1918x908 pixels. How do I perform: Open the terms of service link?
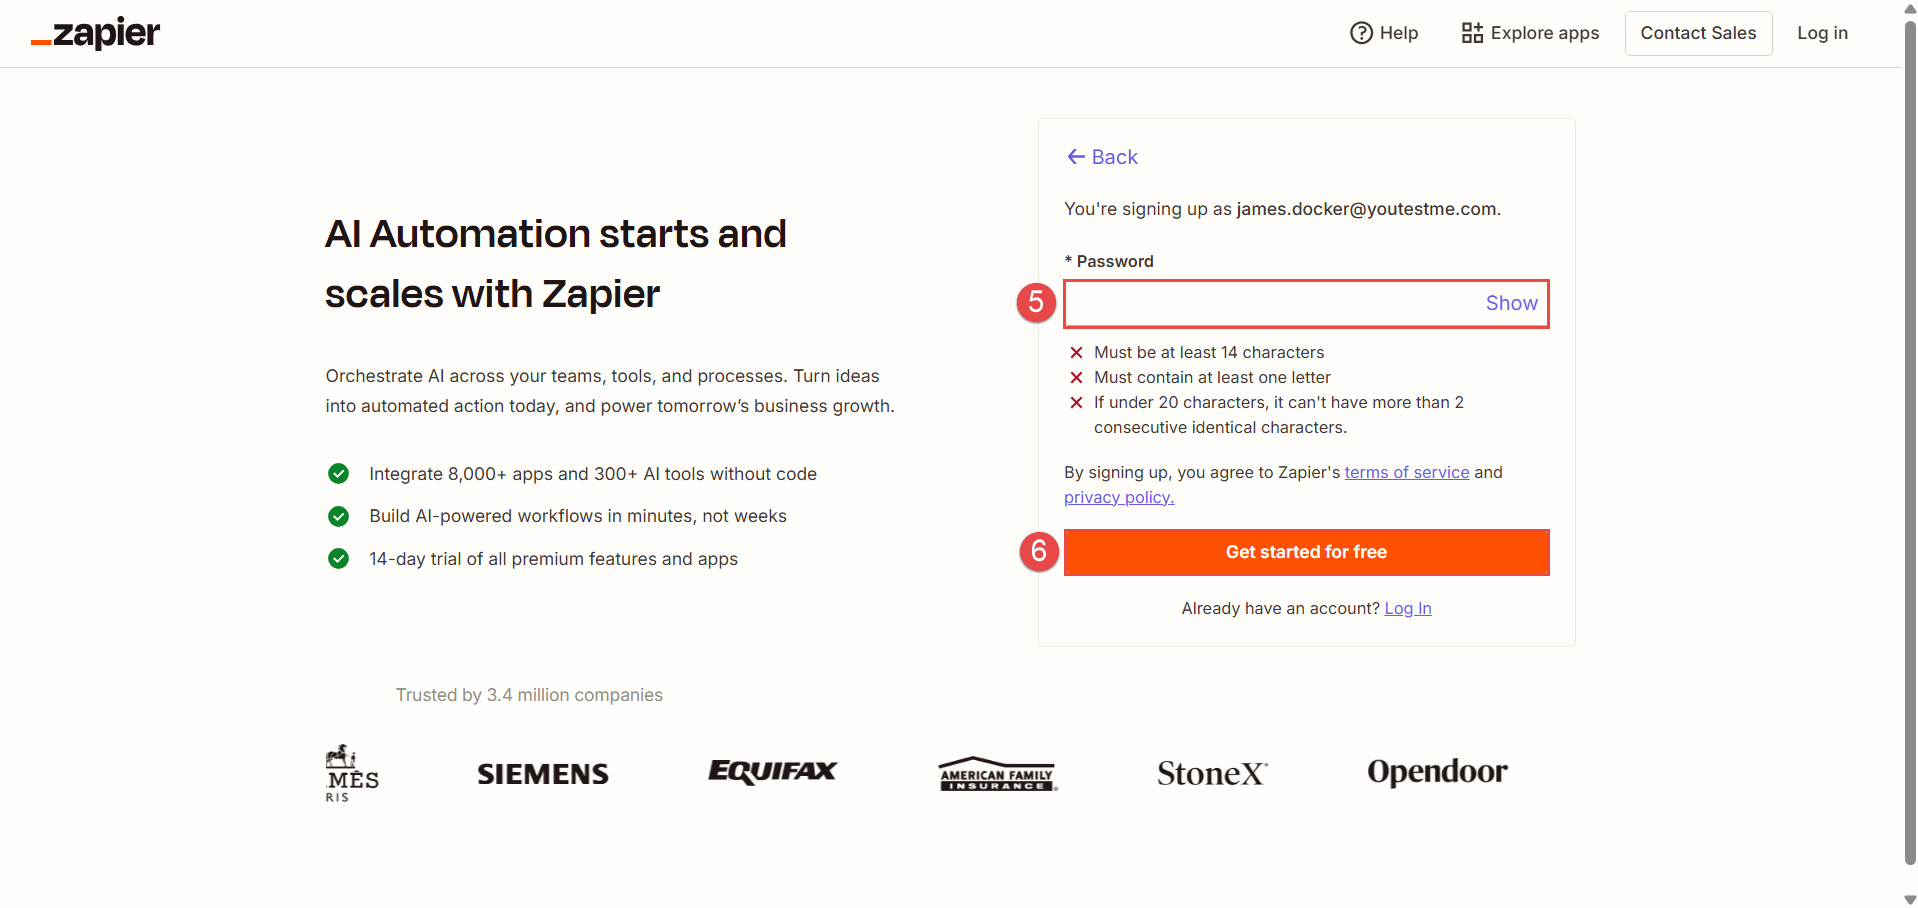[1406, 472]
